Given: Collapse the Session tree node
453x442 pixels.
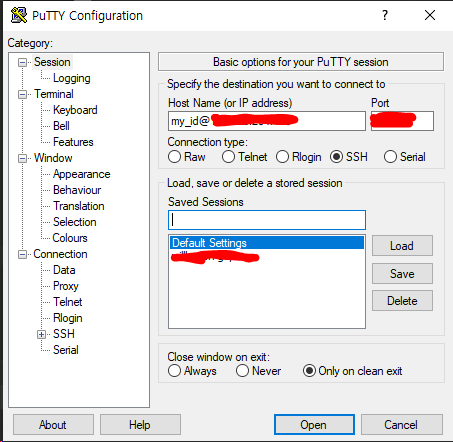Looking at the screenshot, I should (22, 62).
